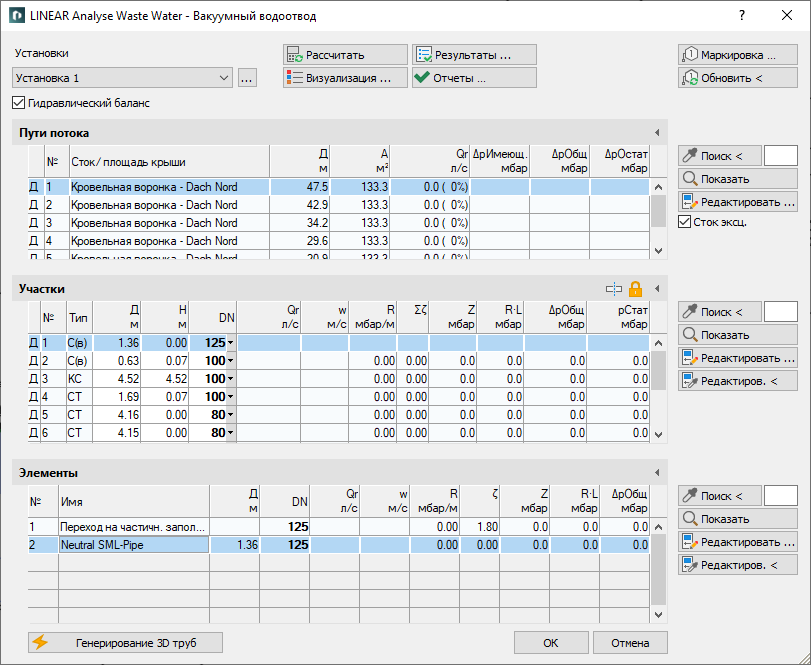The image size is (811, 665).
Task: Select element Переход на частичн. запол...
Action: coord(339,527)
